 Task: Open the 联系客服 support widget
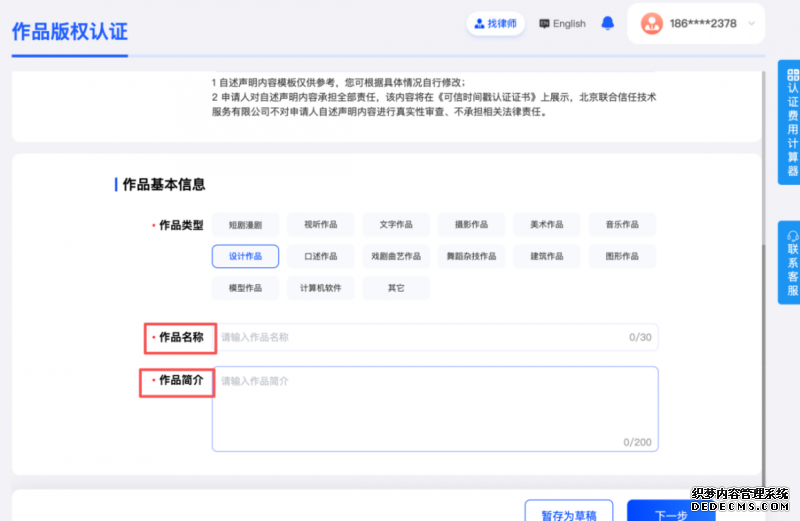[790, 263]
